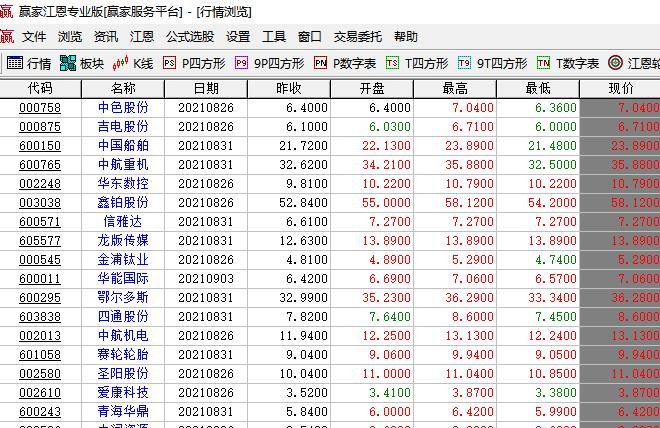
Task: Select stock name 四通股份
Action: (x=123, y=316)
